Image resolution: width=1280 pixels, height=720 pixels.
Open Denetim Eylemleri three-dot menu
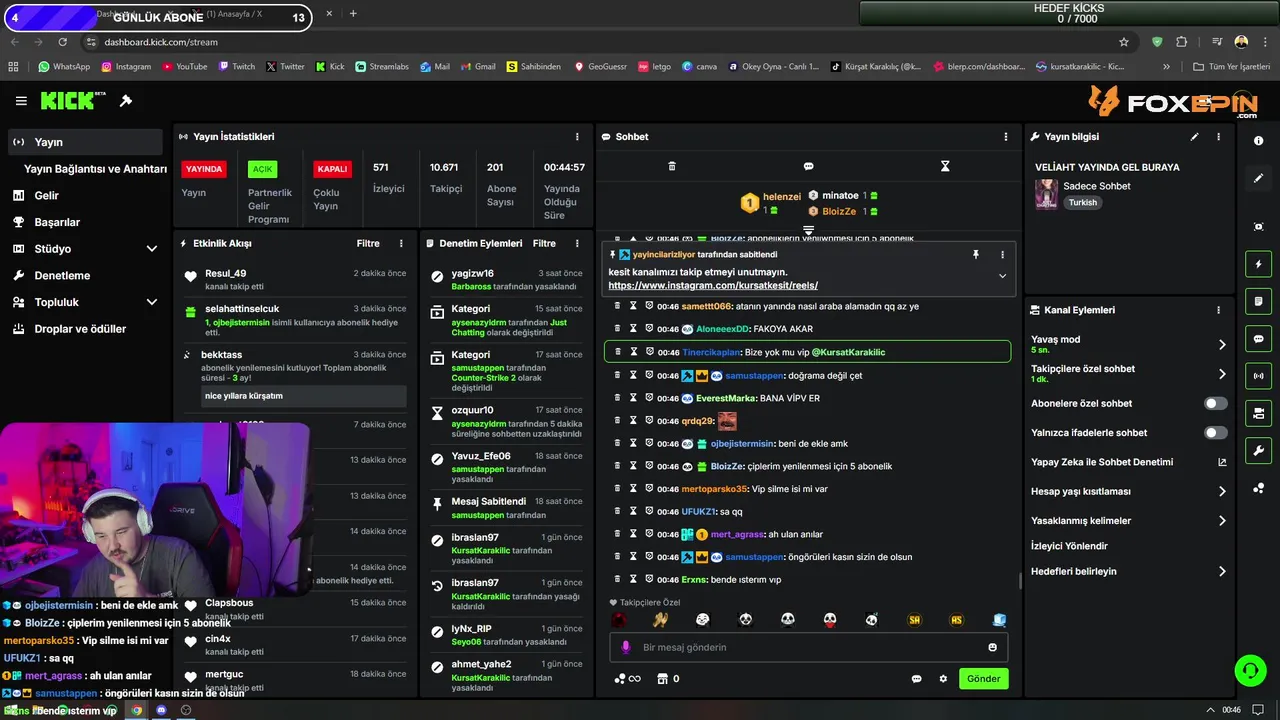(x=577, y=243)
